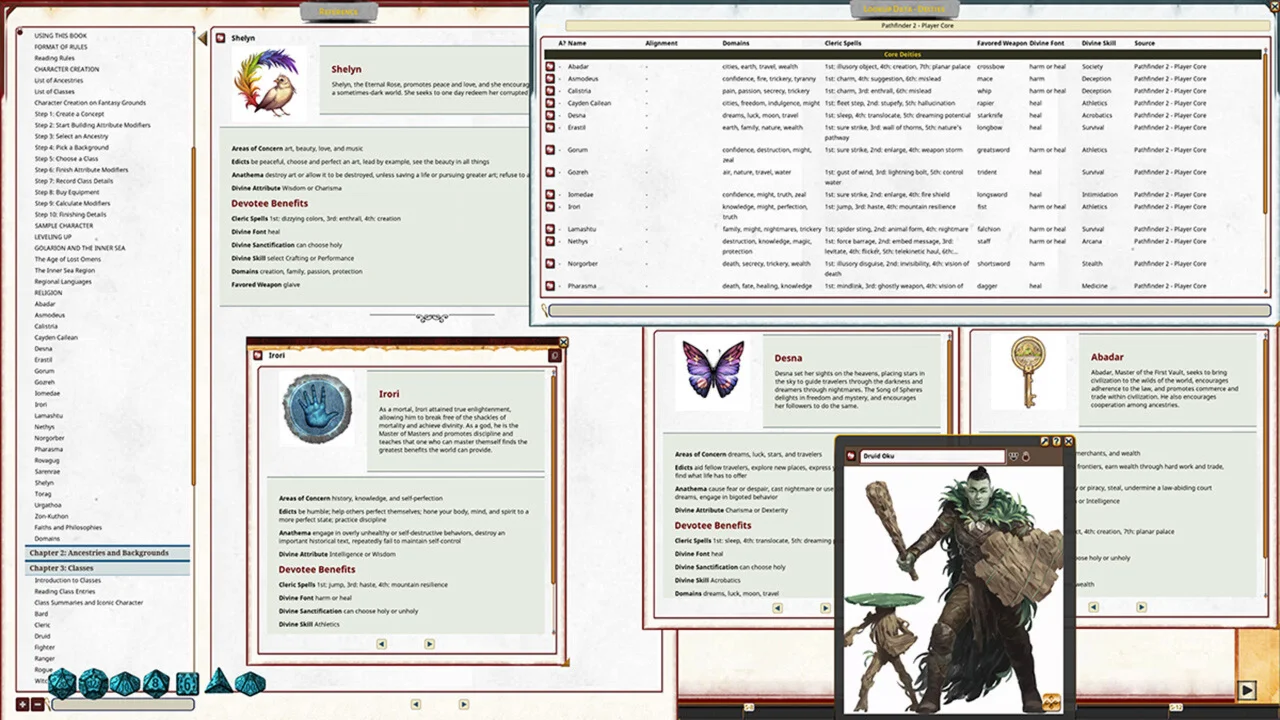Open the Druid class entry in the sidebar

(42, 636)
